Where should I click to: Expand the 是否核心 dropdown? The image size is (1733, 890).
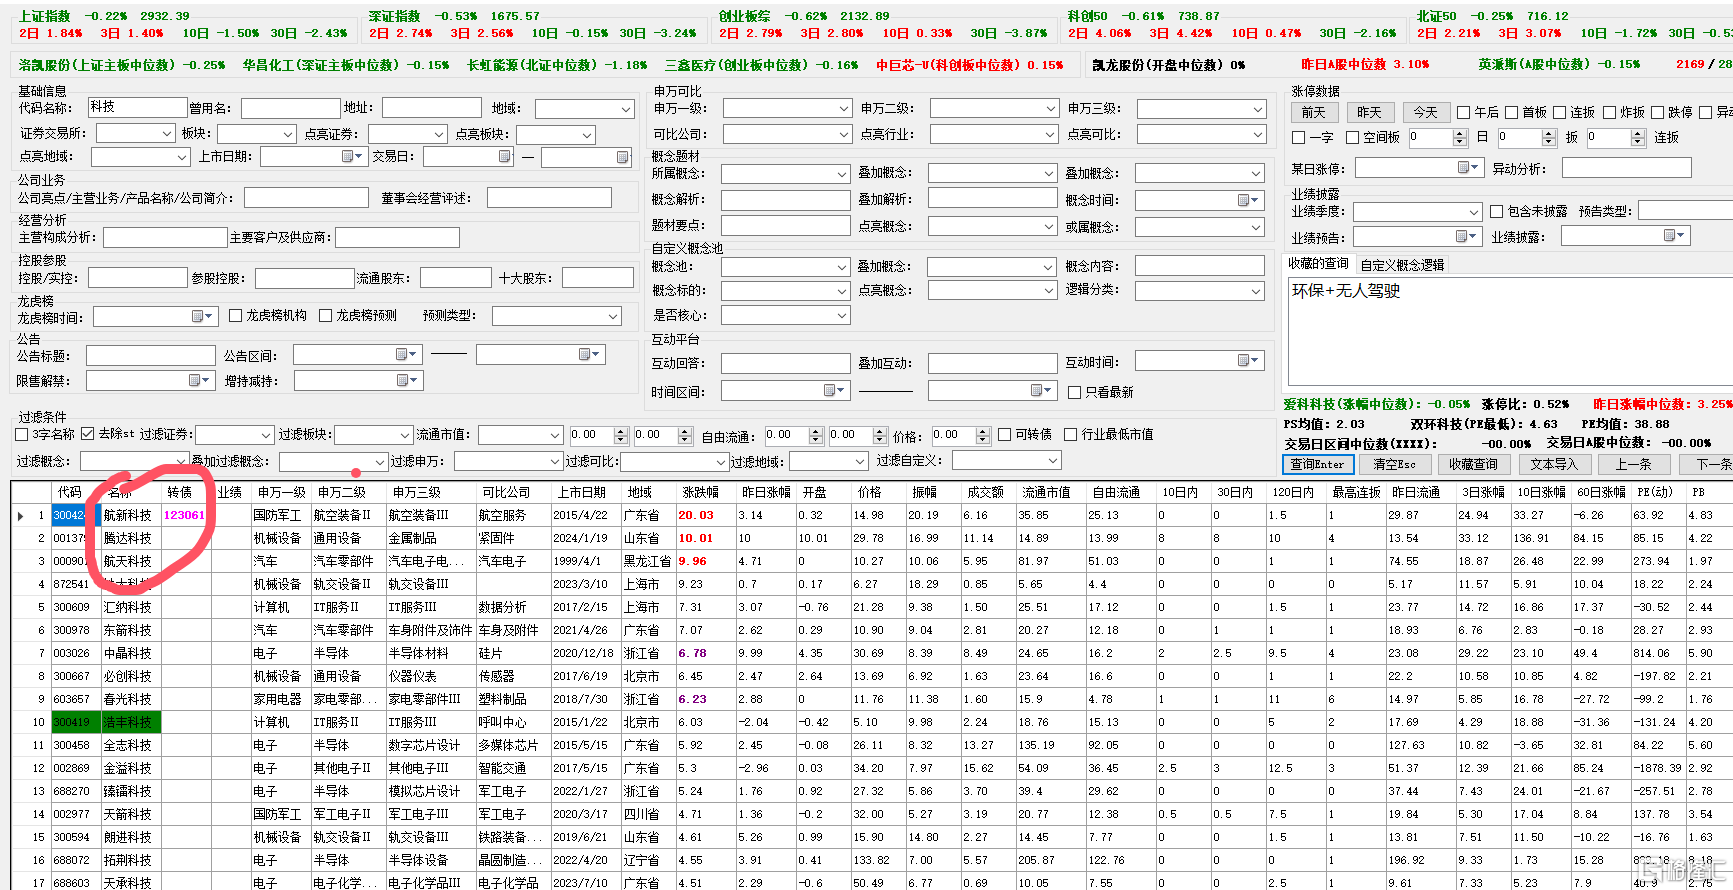tap(841, 315)
